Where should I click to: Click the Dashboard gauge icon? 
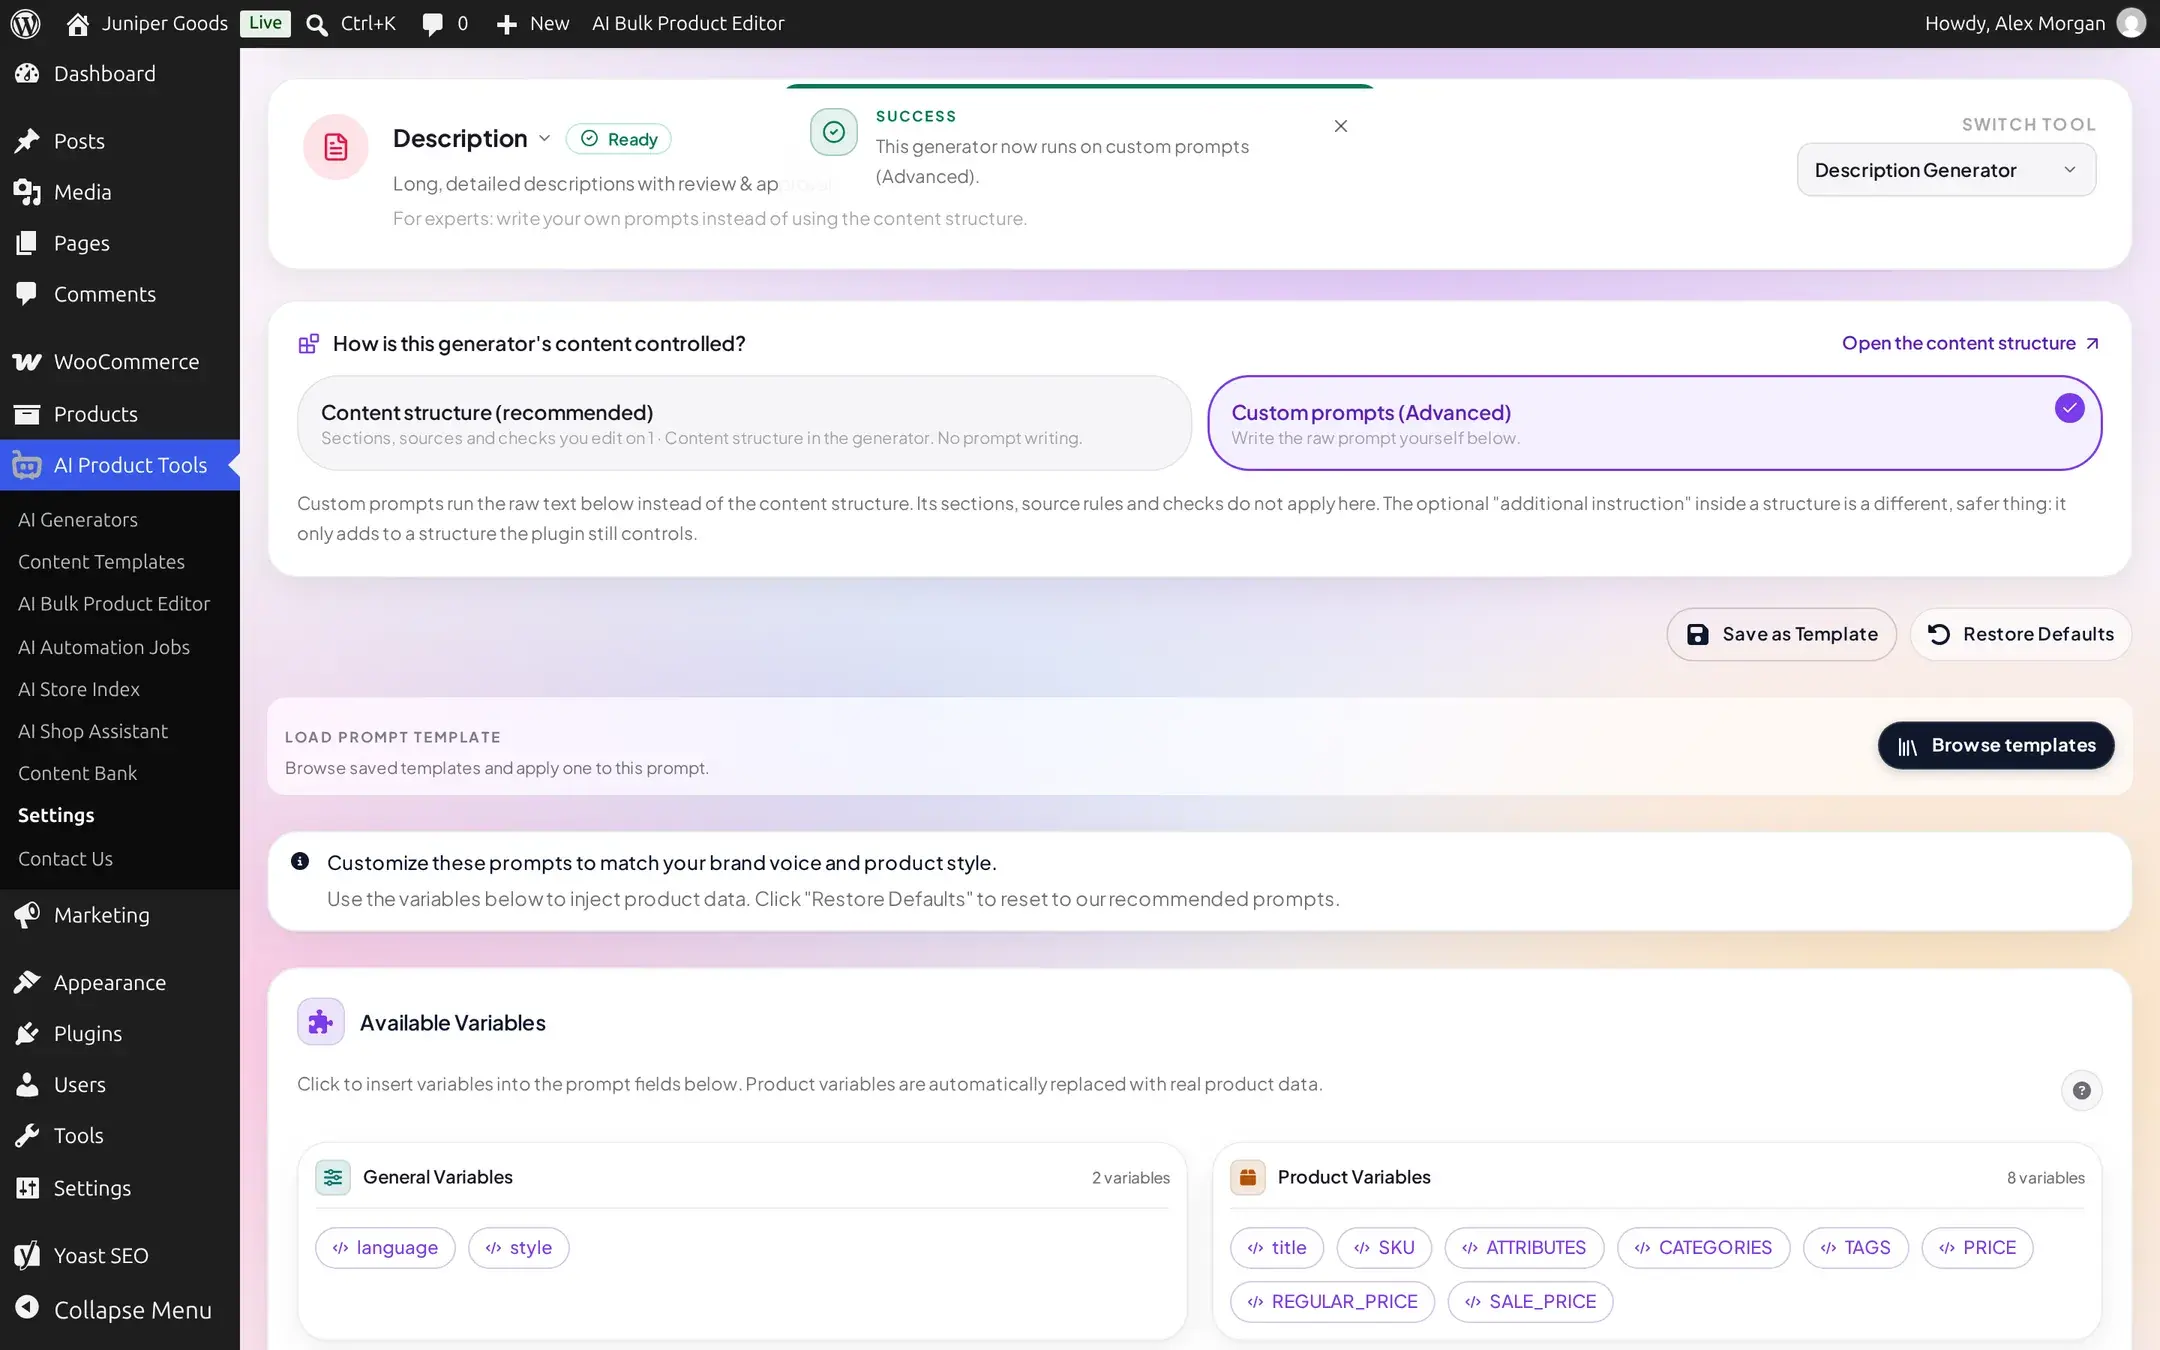click(27, 73)
